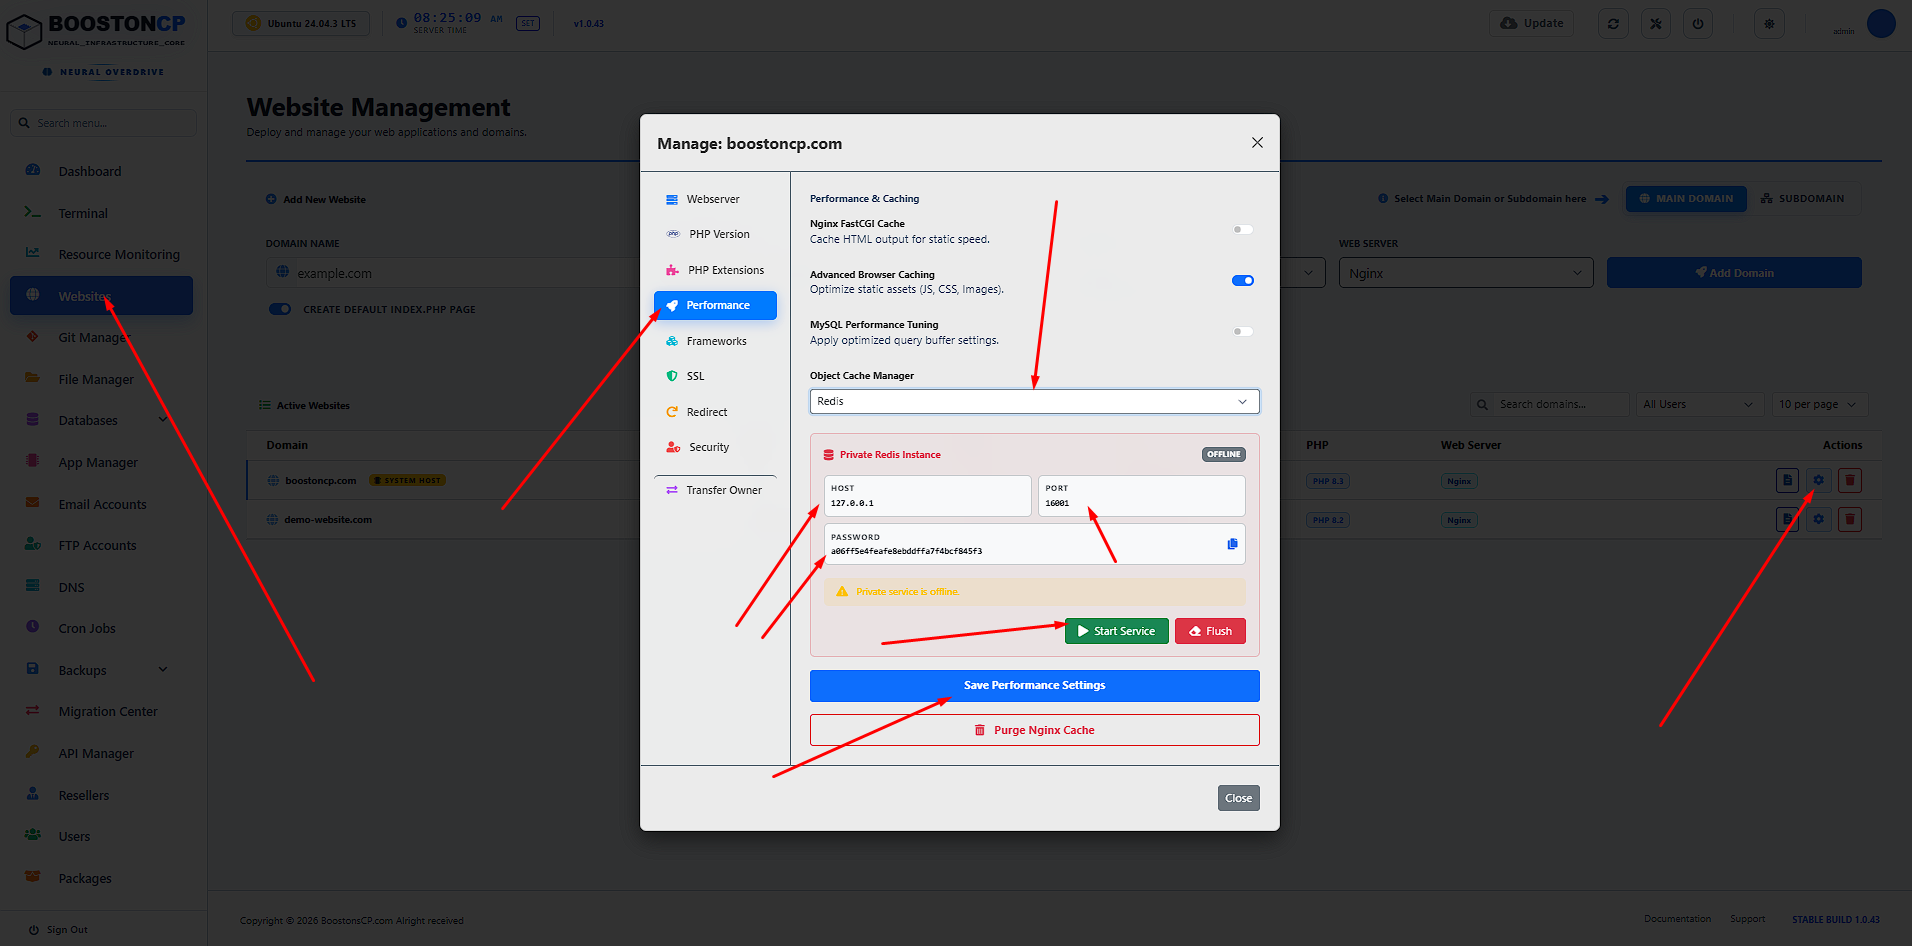Enable Nginx FastCGI Cache toggle

click(x=1243, y=230)
